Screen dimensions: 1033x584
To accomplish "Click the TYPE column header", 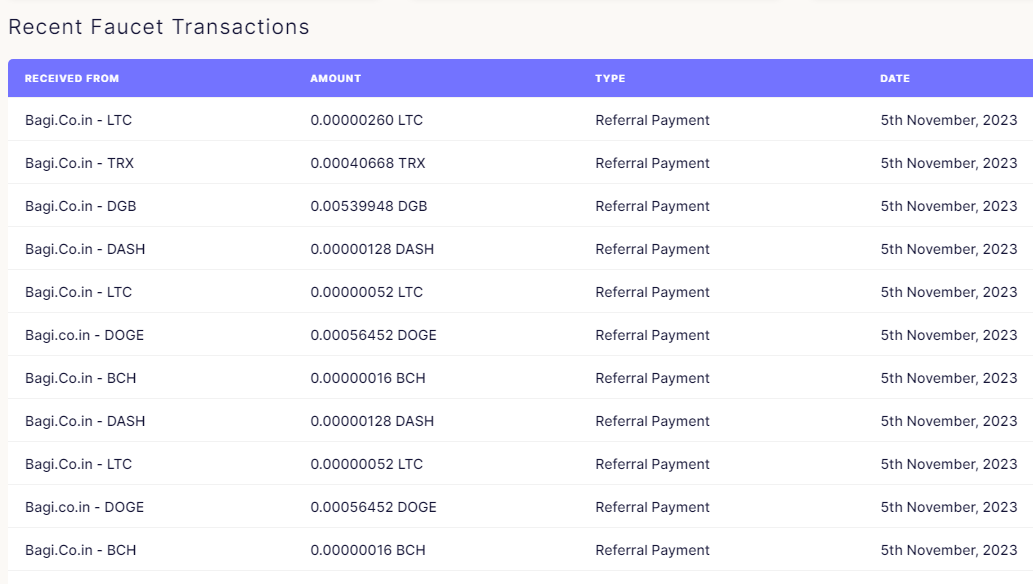I will (x=610, y=78).
